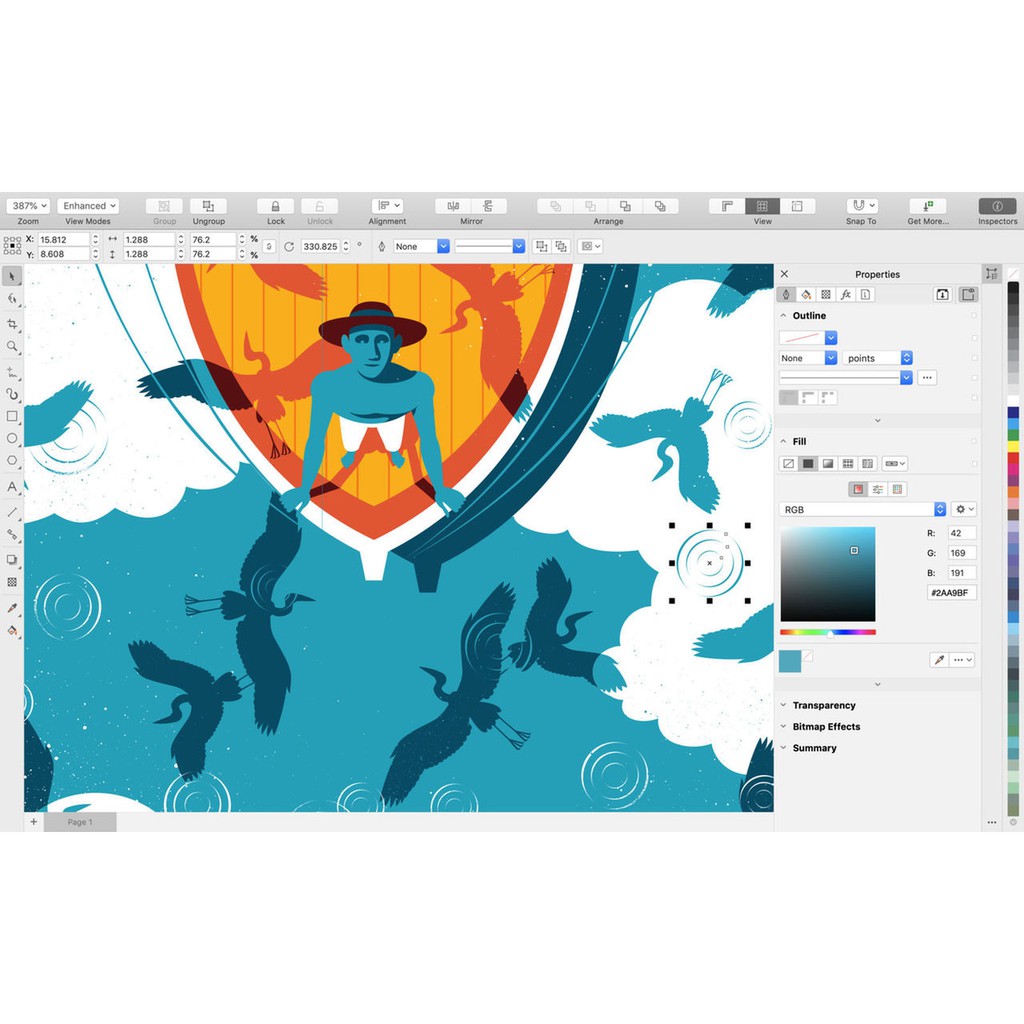Expand the Transparency section

click(x=824, y=706)
